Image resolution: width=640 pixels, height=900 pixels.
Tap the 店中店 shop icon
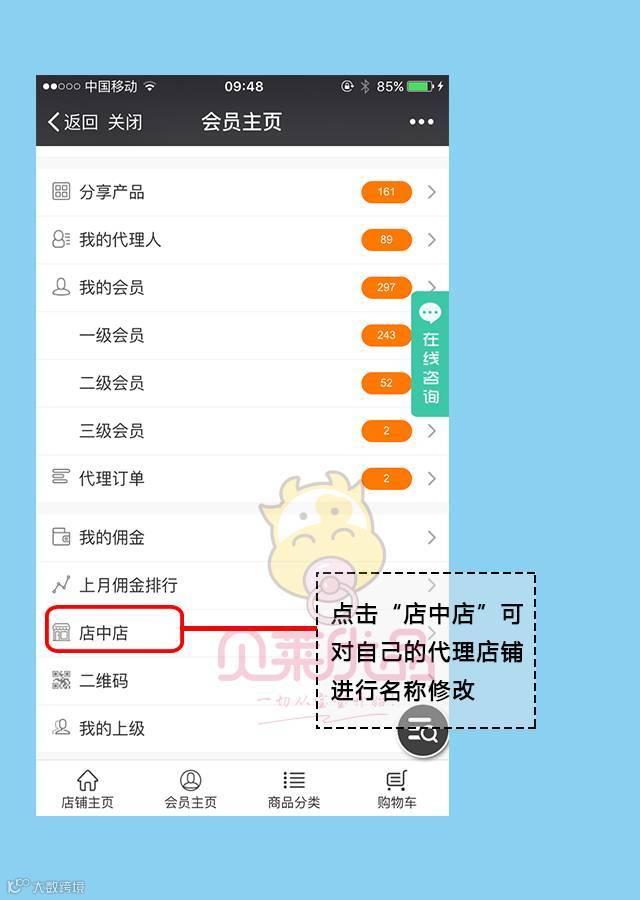click(61, 633)
